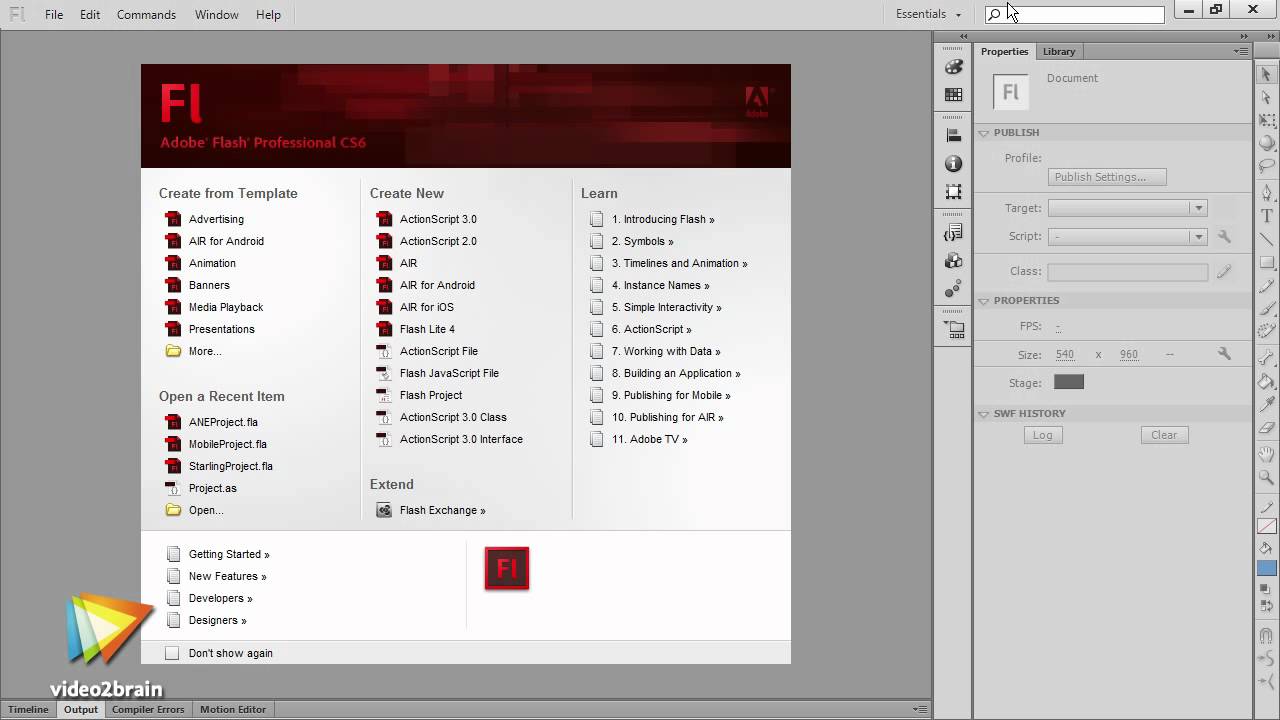Open the Swatches panel grid icon
This screenshot has height=720, width=1280.
[954, 95]
